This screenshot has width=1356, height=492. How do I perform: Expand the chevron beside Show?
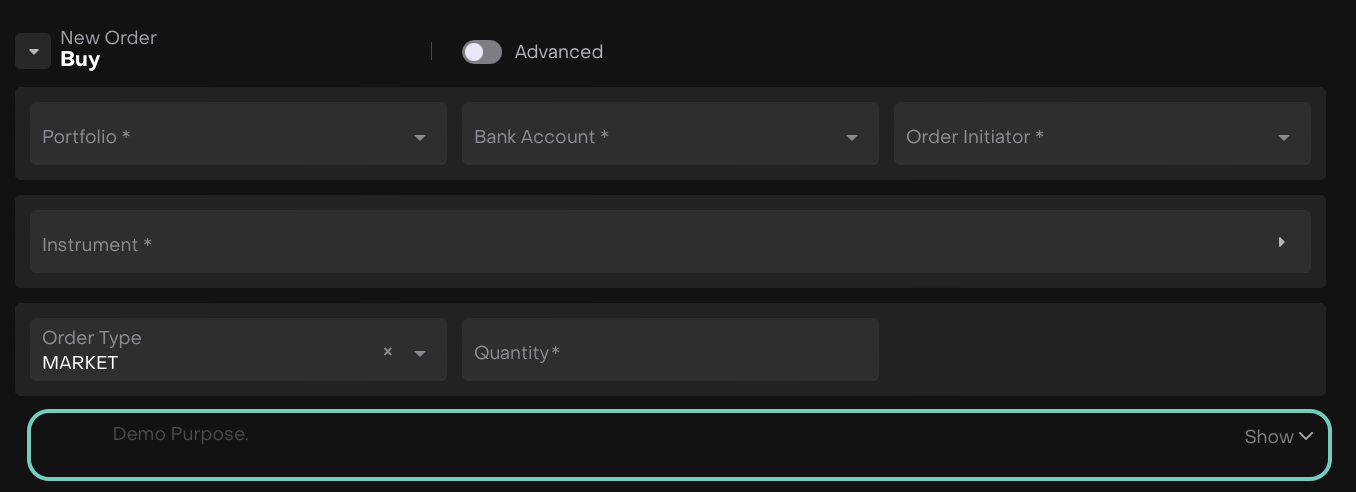1306,436
